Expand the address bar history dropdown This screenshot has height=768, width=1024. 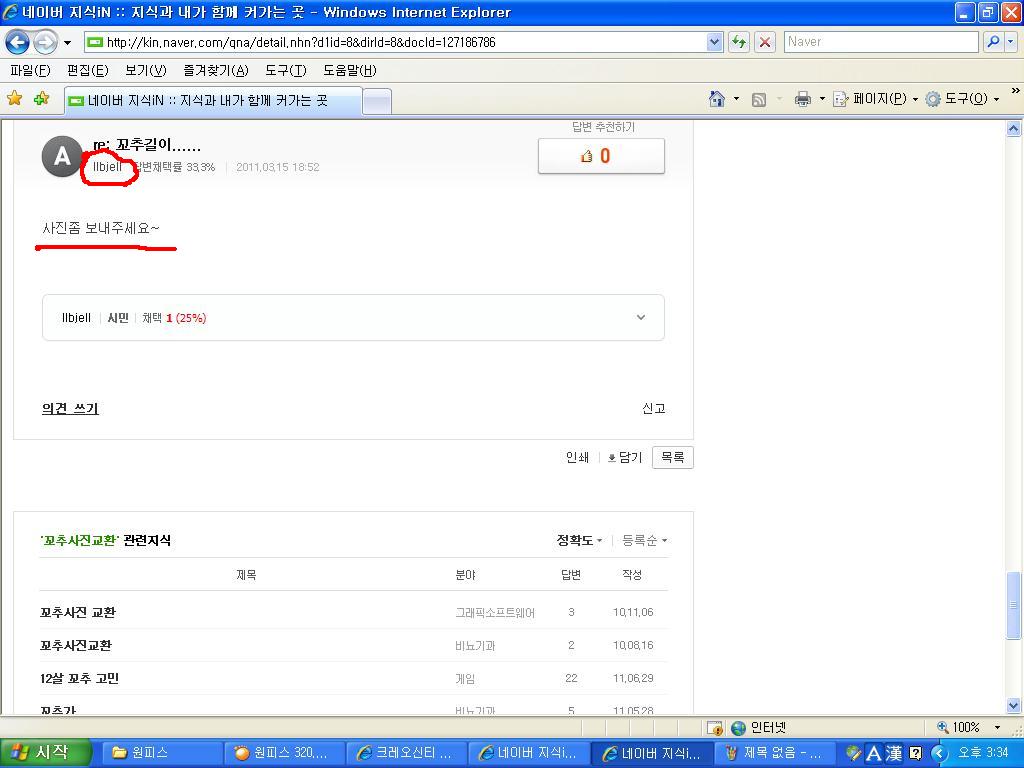(x=714, y=42)
